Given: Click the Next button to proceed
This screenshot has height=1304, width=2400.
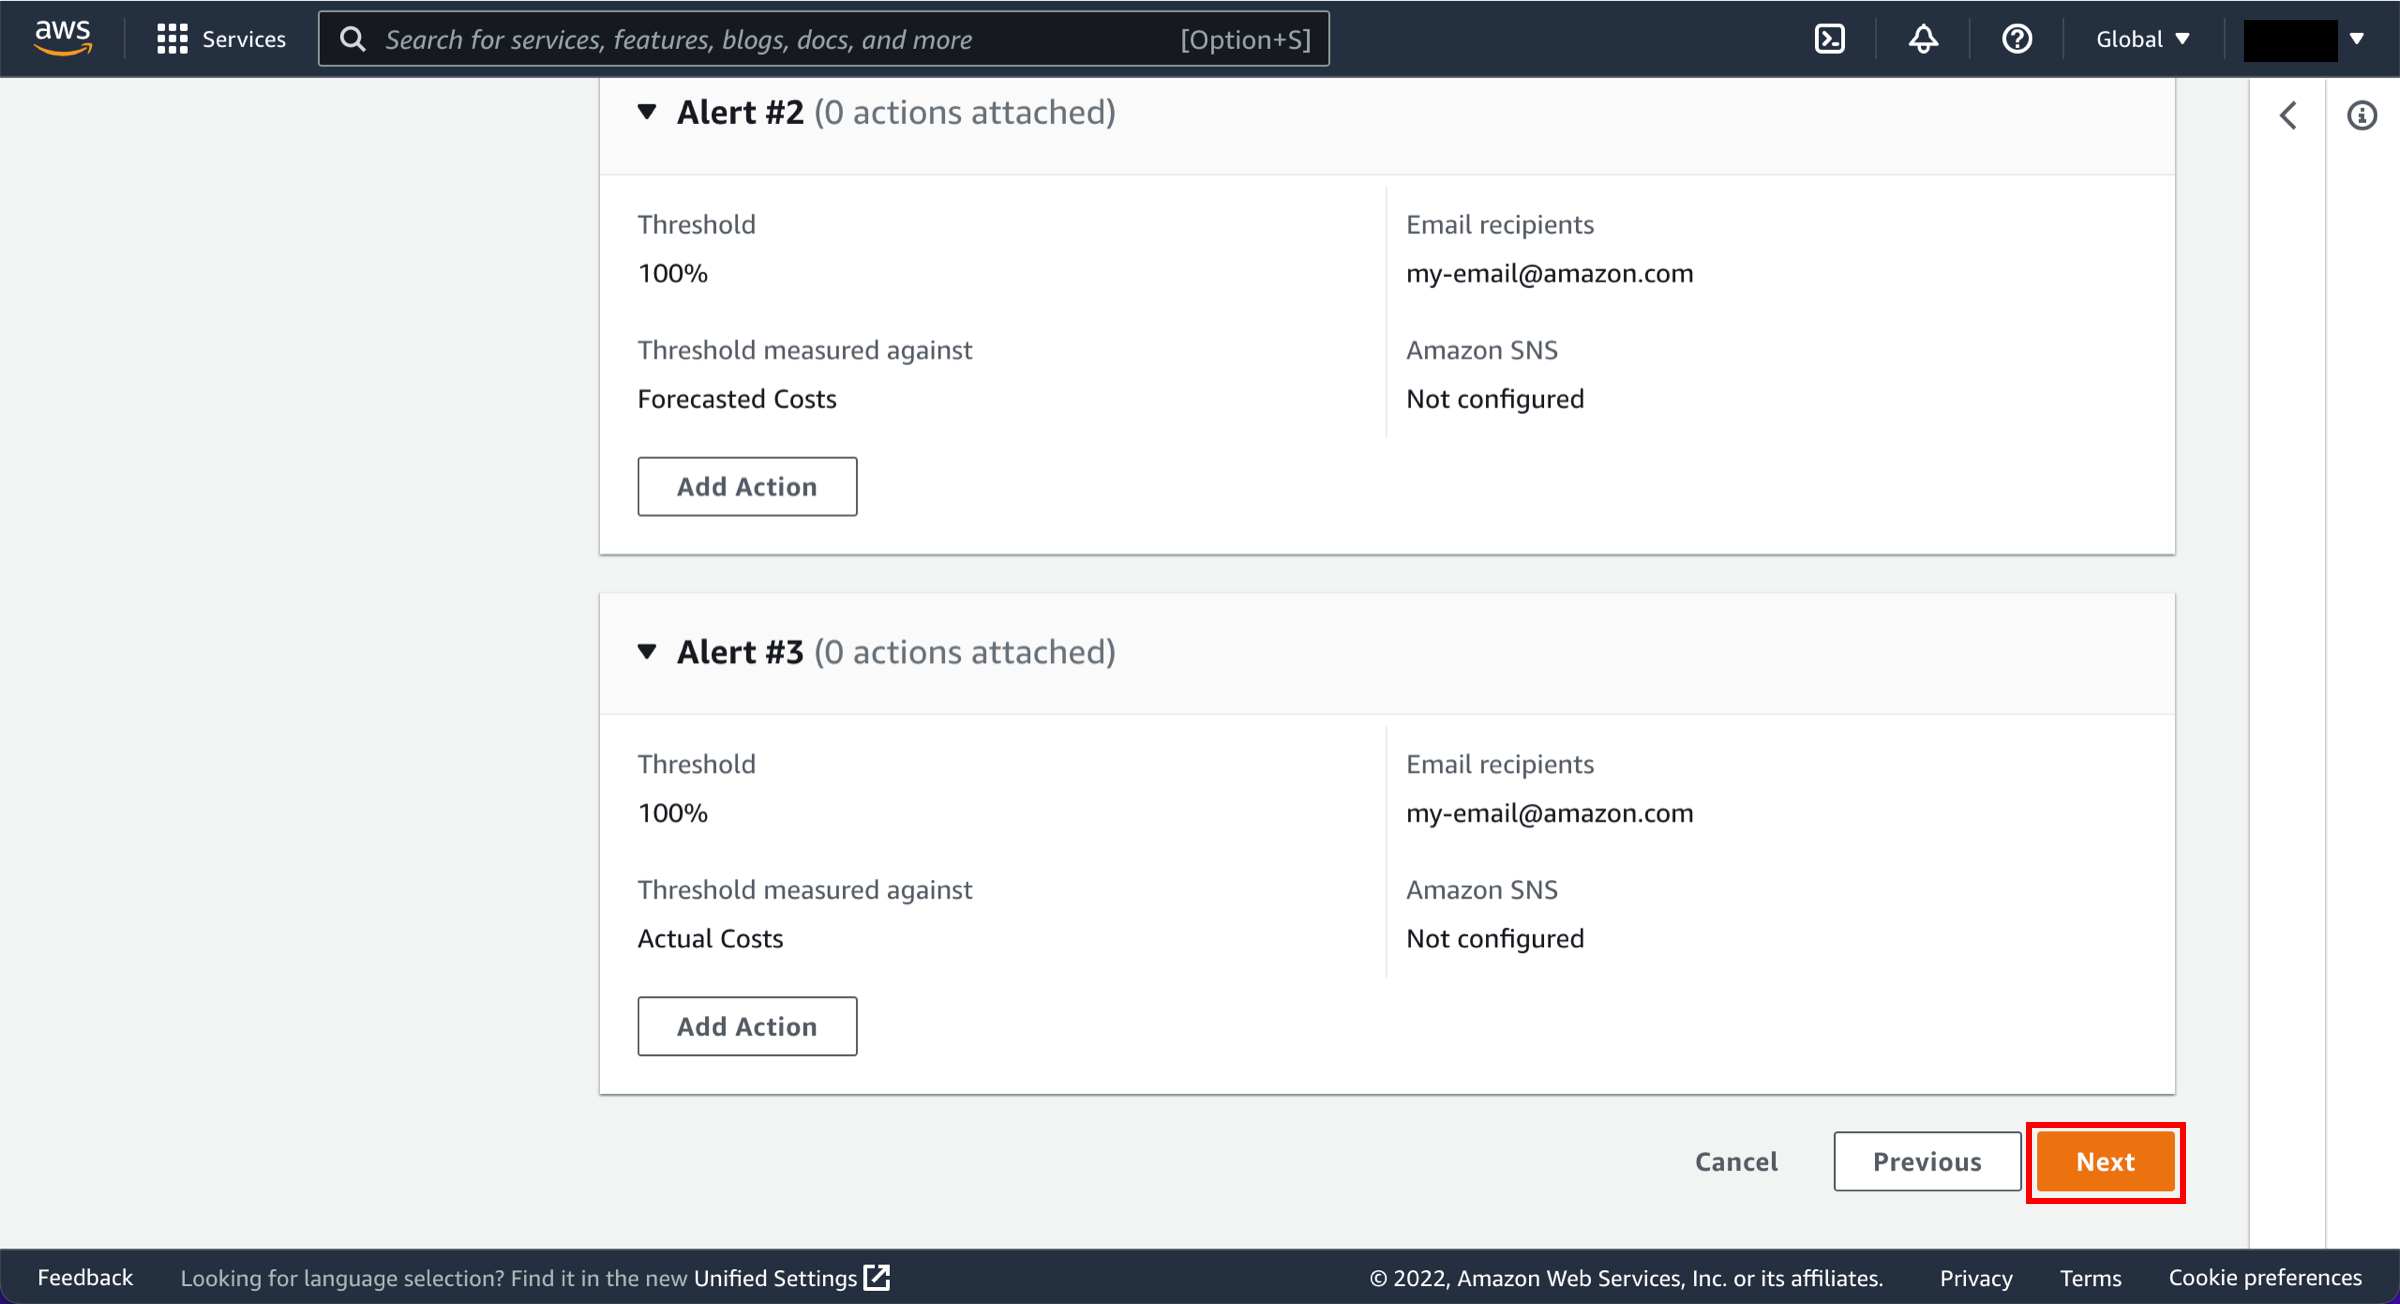Looking at the screenshot, I should coord(2105,1159).
